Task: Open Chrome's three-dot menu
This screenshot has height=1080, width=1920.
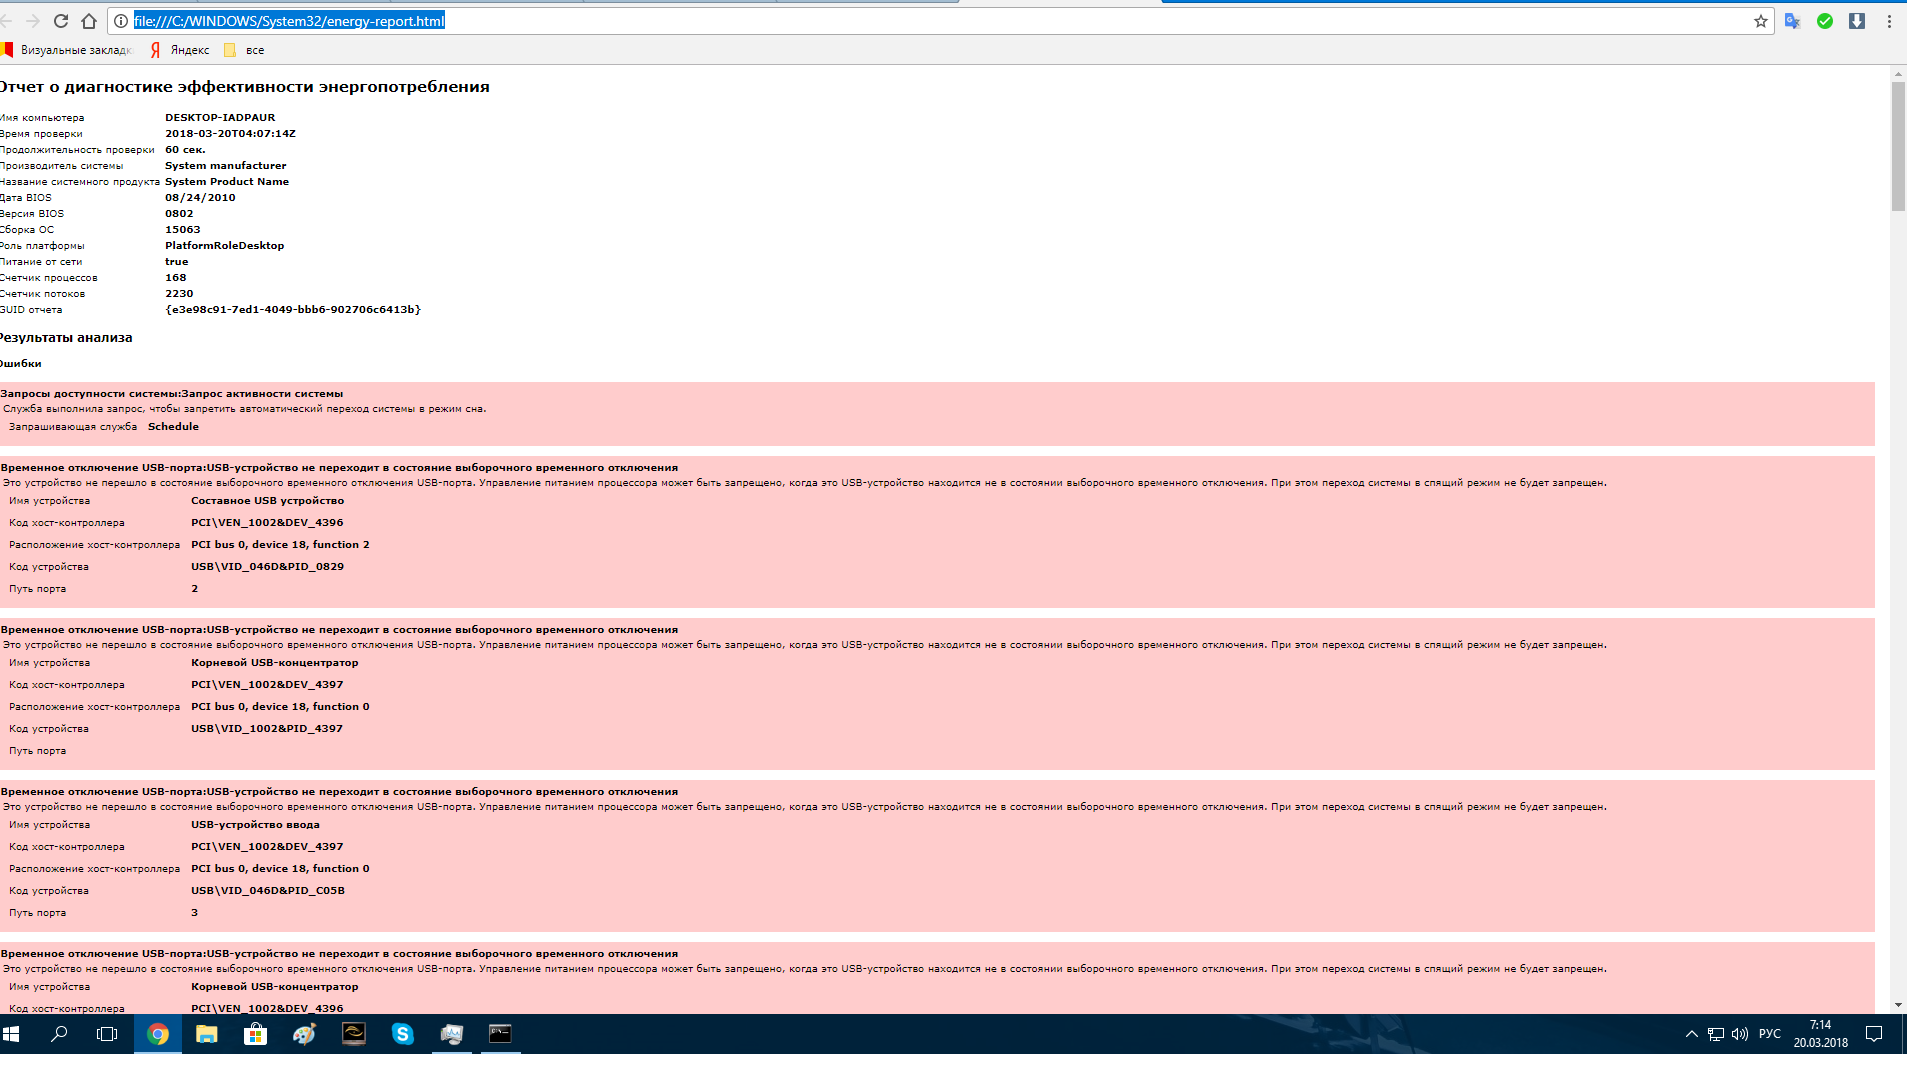Action: 1889,21
